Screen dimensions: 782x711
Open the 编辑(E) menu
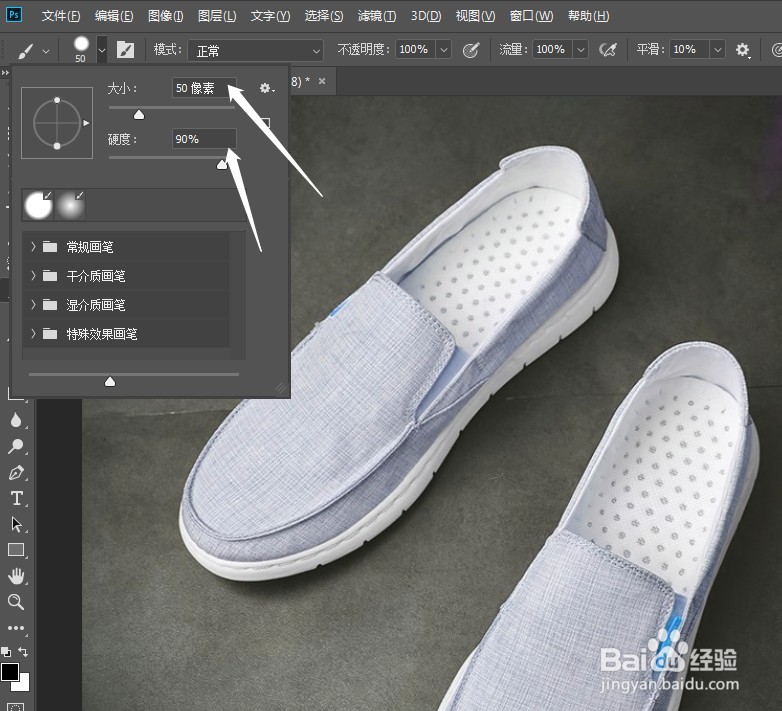click(x=114, y=16)
